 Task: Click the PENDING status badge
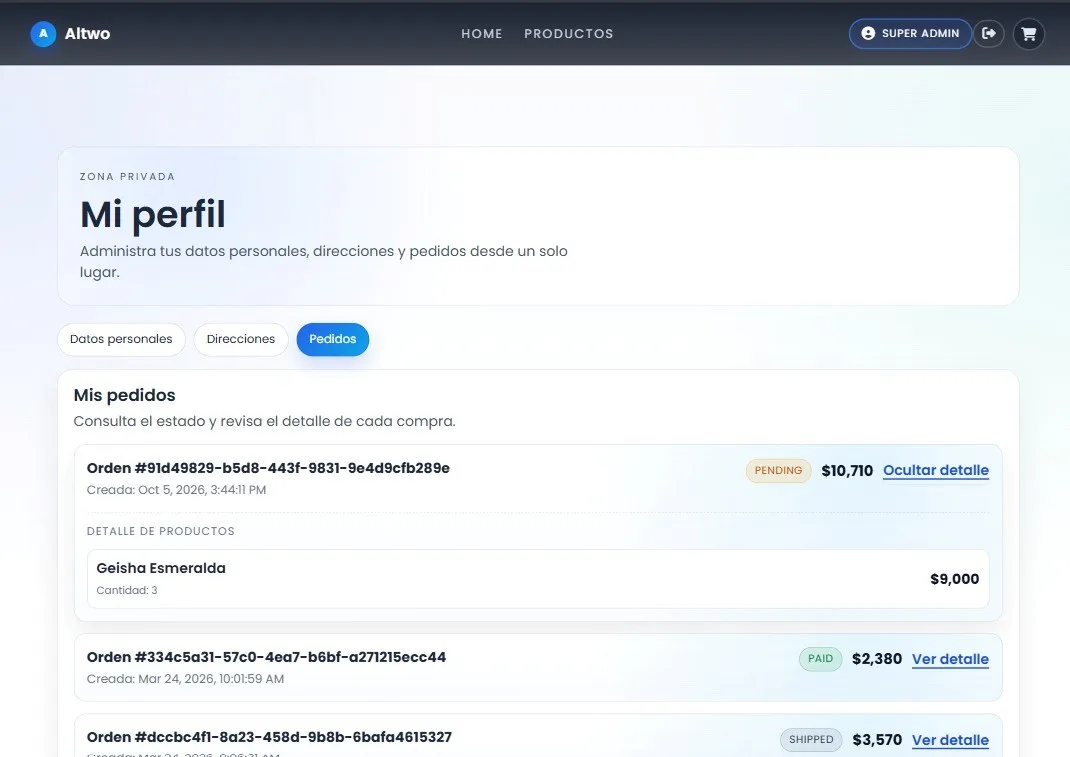pyautogui.click(x=778, y=470)
